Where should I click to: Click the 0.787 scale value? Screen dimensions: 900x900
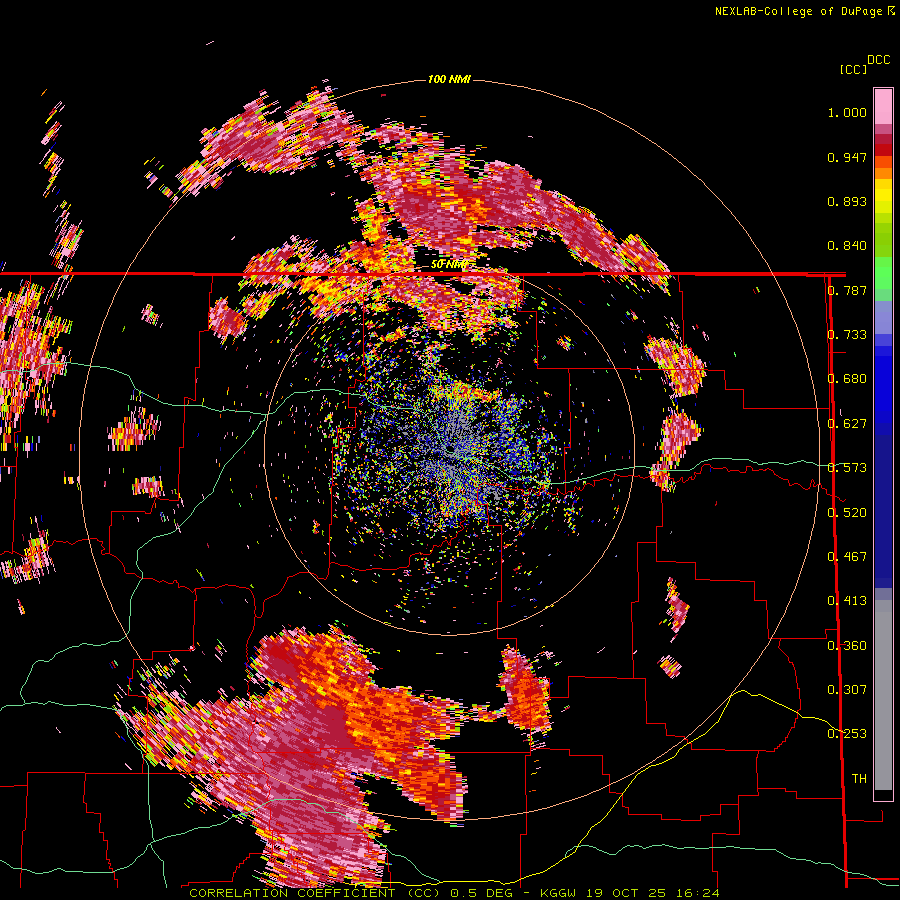(x=847, y=290)
